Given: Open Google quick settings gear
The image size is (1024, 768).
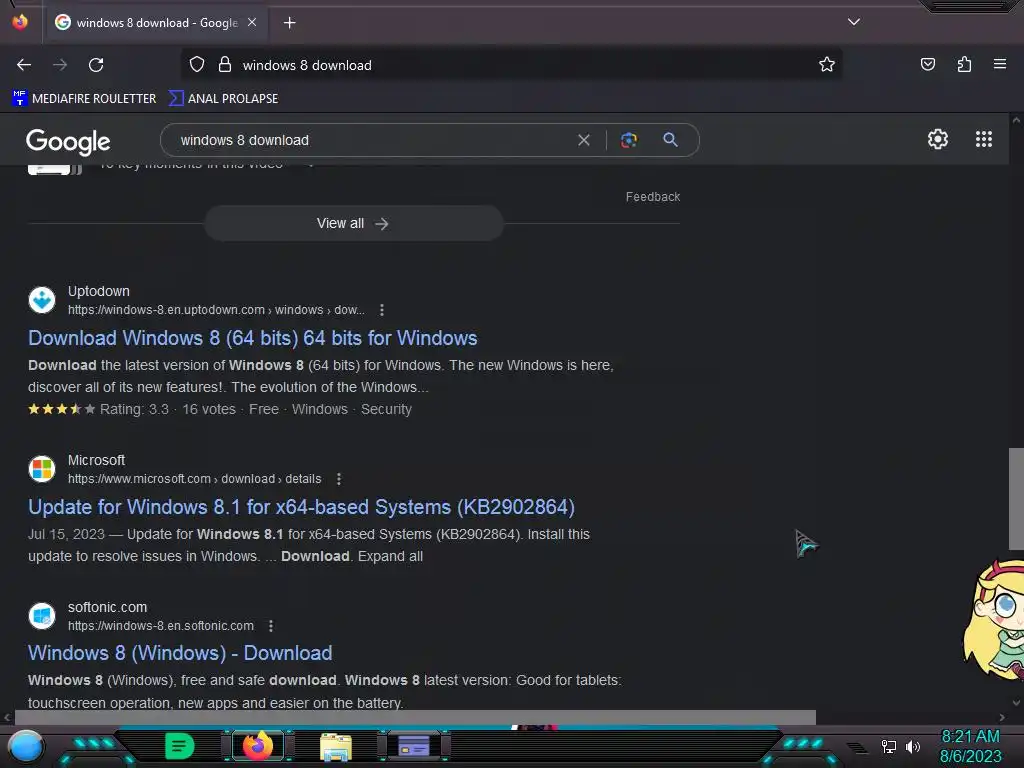Looking at the screenshot, I should tap(938, 139).
